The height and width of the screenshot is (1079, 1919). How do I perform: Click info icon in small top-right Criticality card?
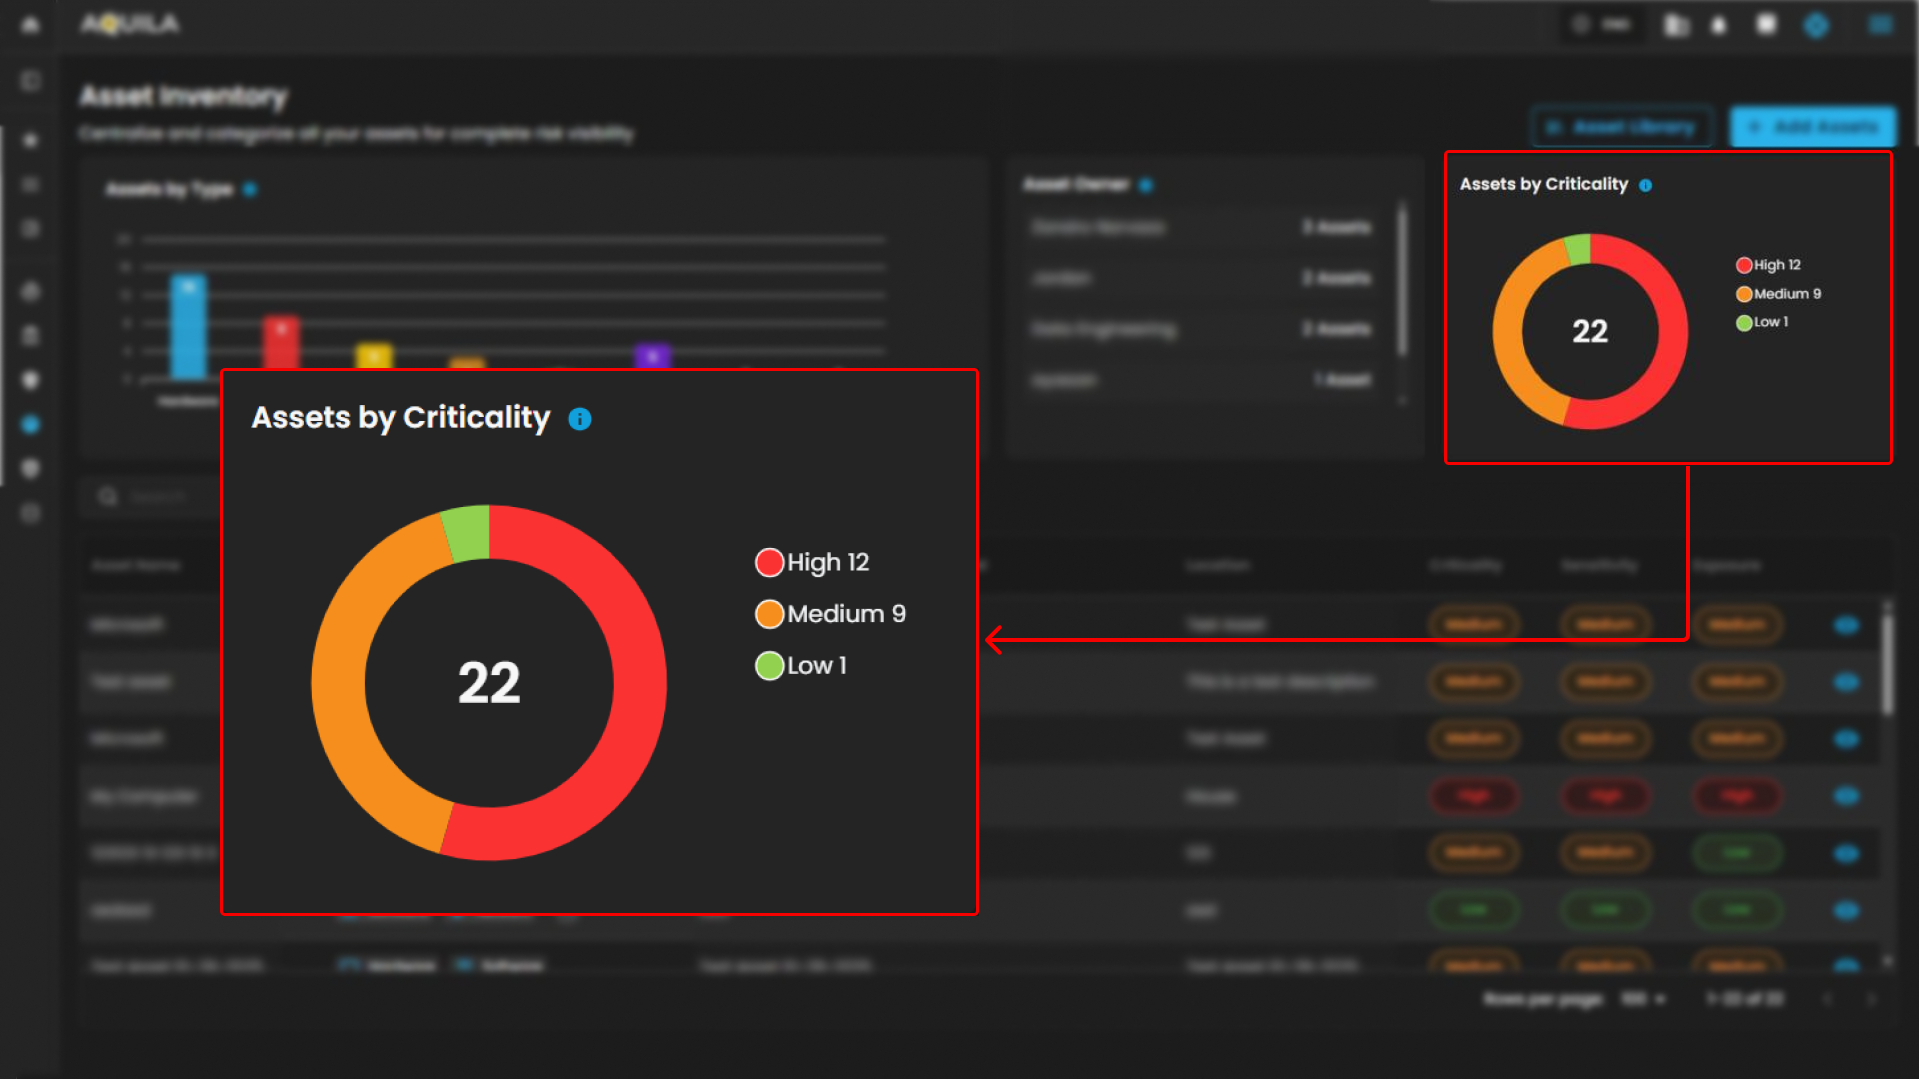point(1645,185)
